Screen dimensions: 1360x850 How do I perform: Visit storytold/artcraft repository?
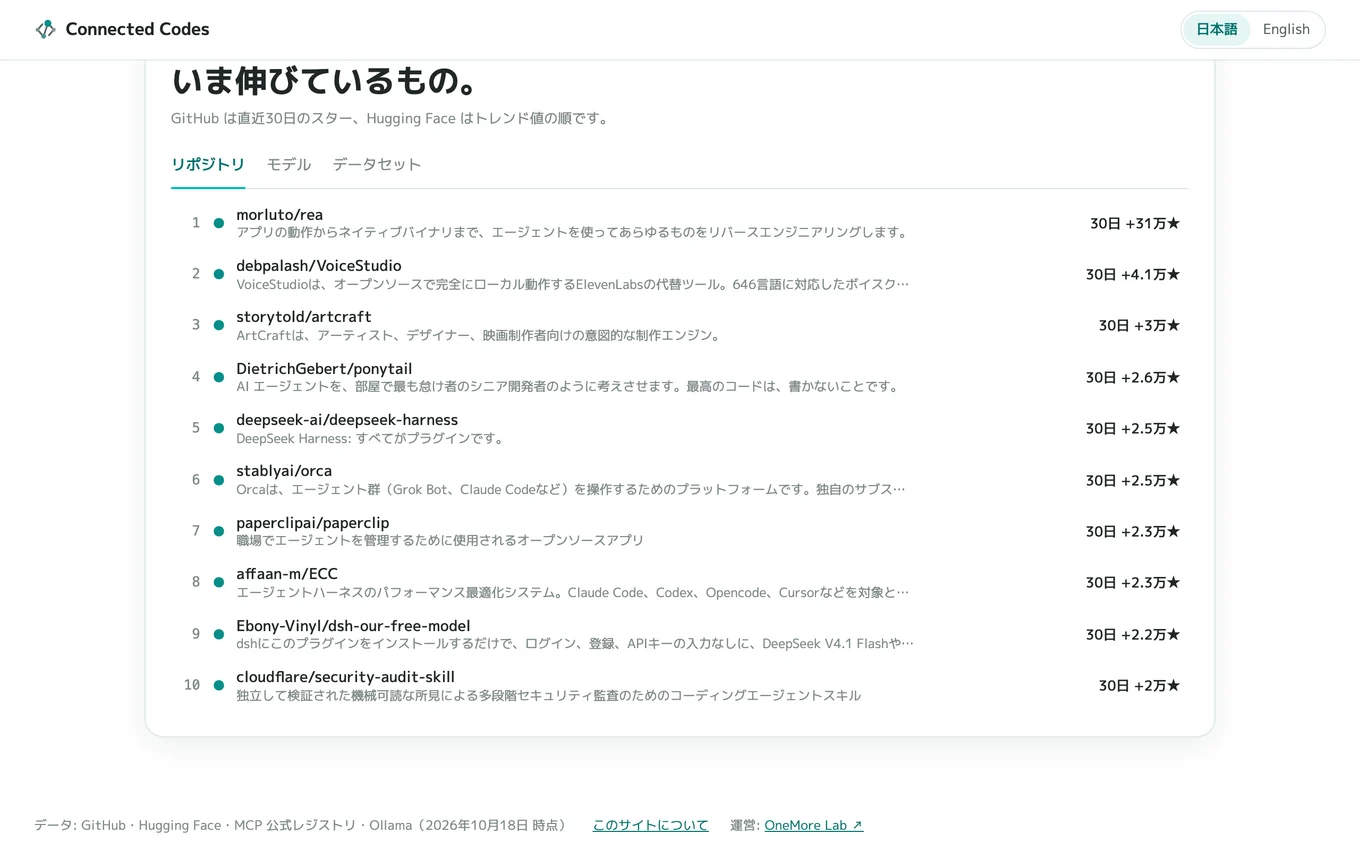click(x=304, y=317)
